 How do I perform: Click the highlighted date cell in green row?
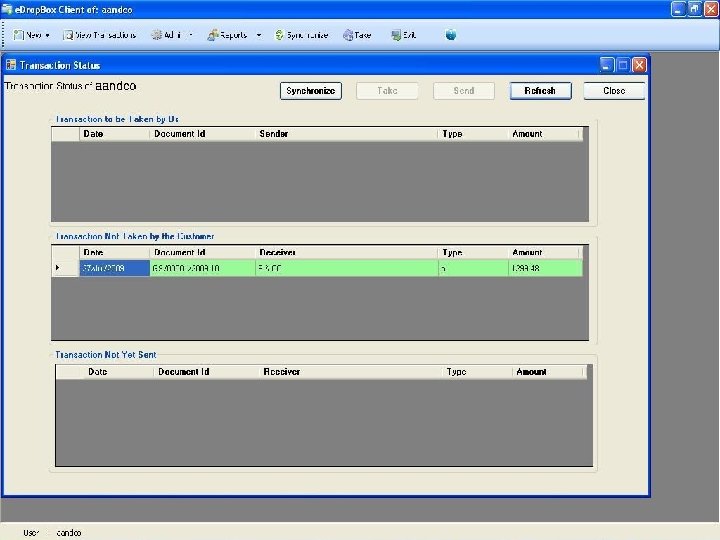[x=114, y=268]
